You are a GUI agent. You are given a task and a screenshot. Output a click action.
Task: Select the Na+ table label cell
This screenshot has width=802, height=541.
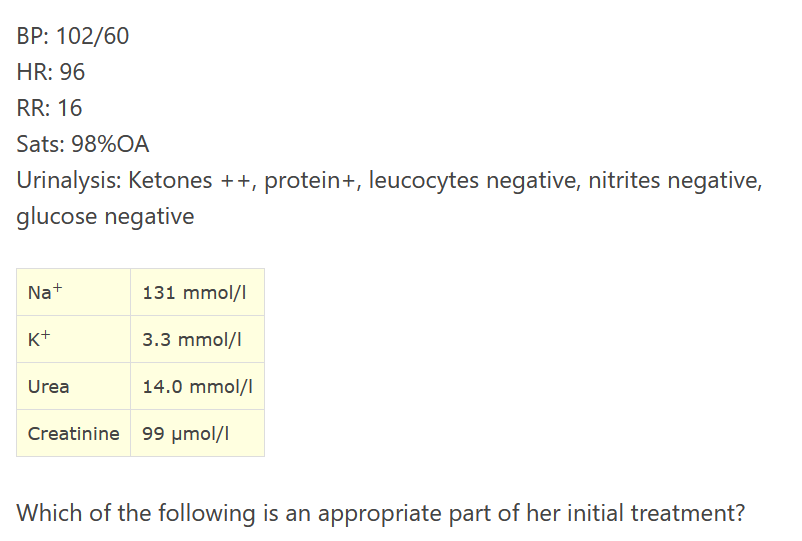(x=74, y=292)
